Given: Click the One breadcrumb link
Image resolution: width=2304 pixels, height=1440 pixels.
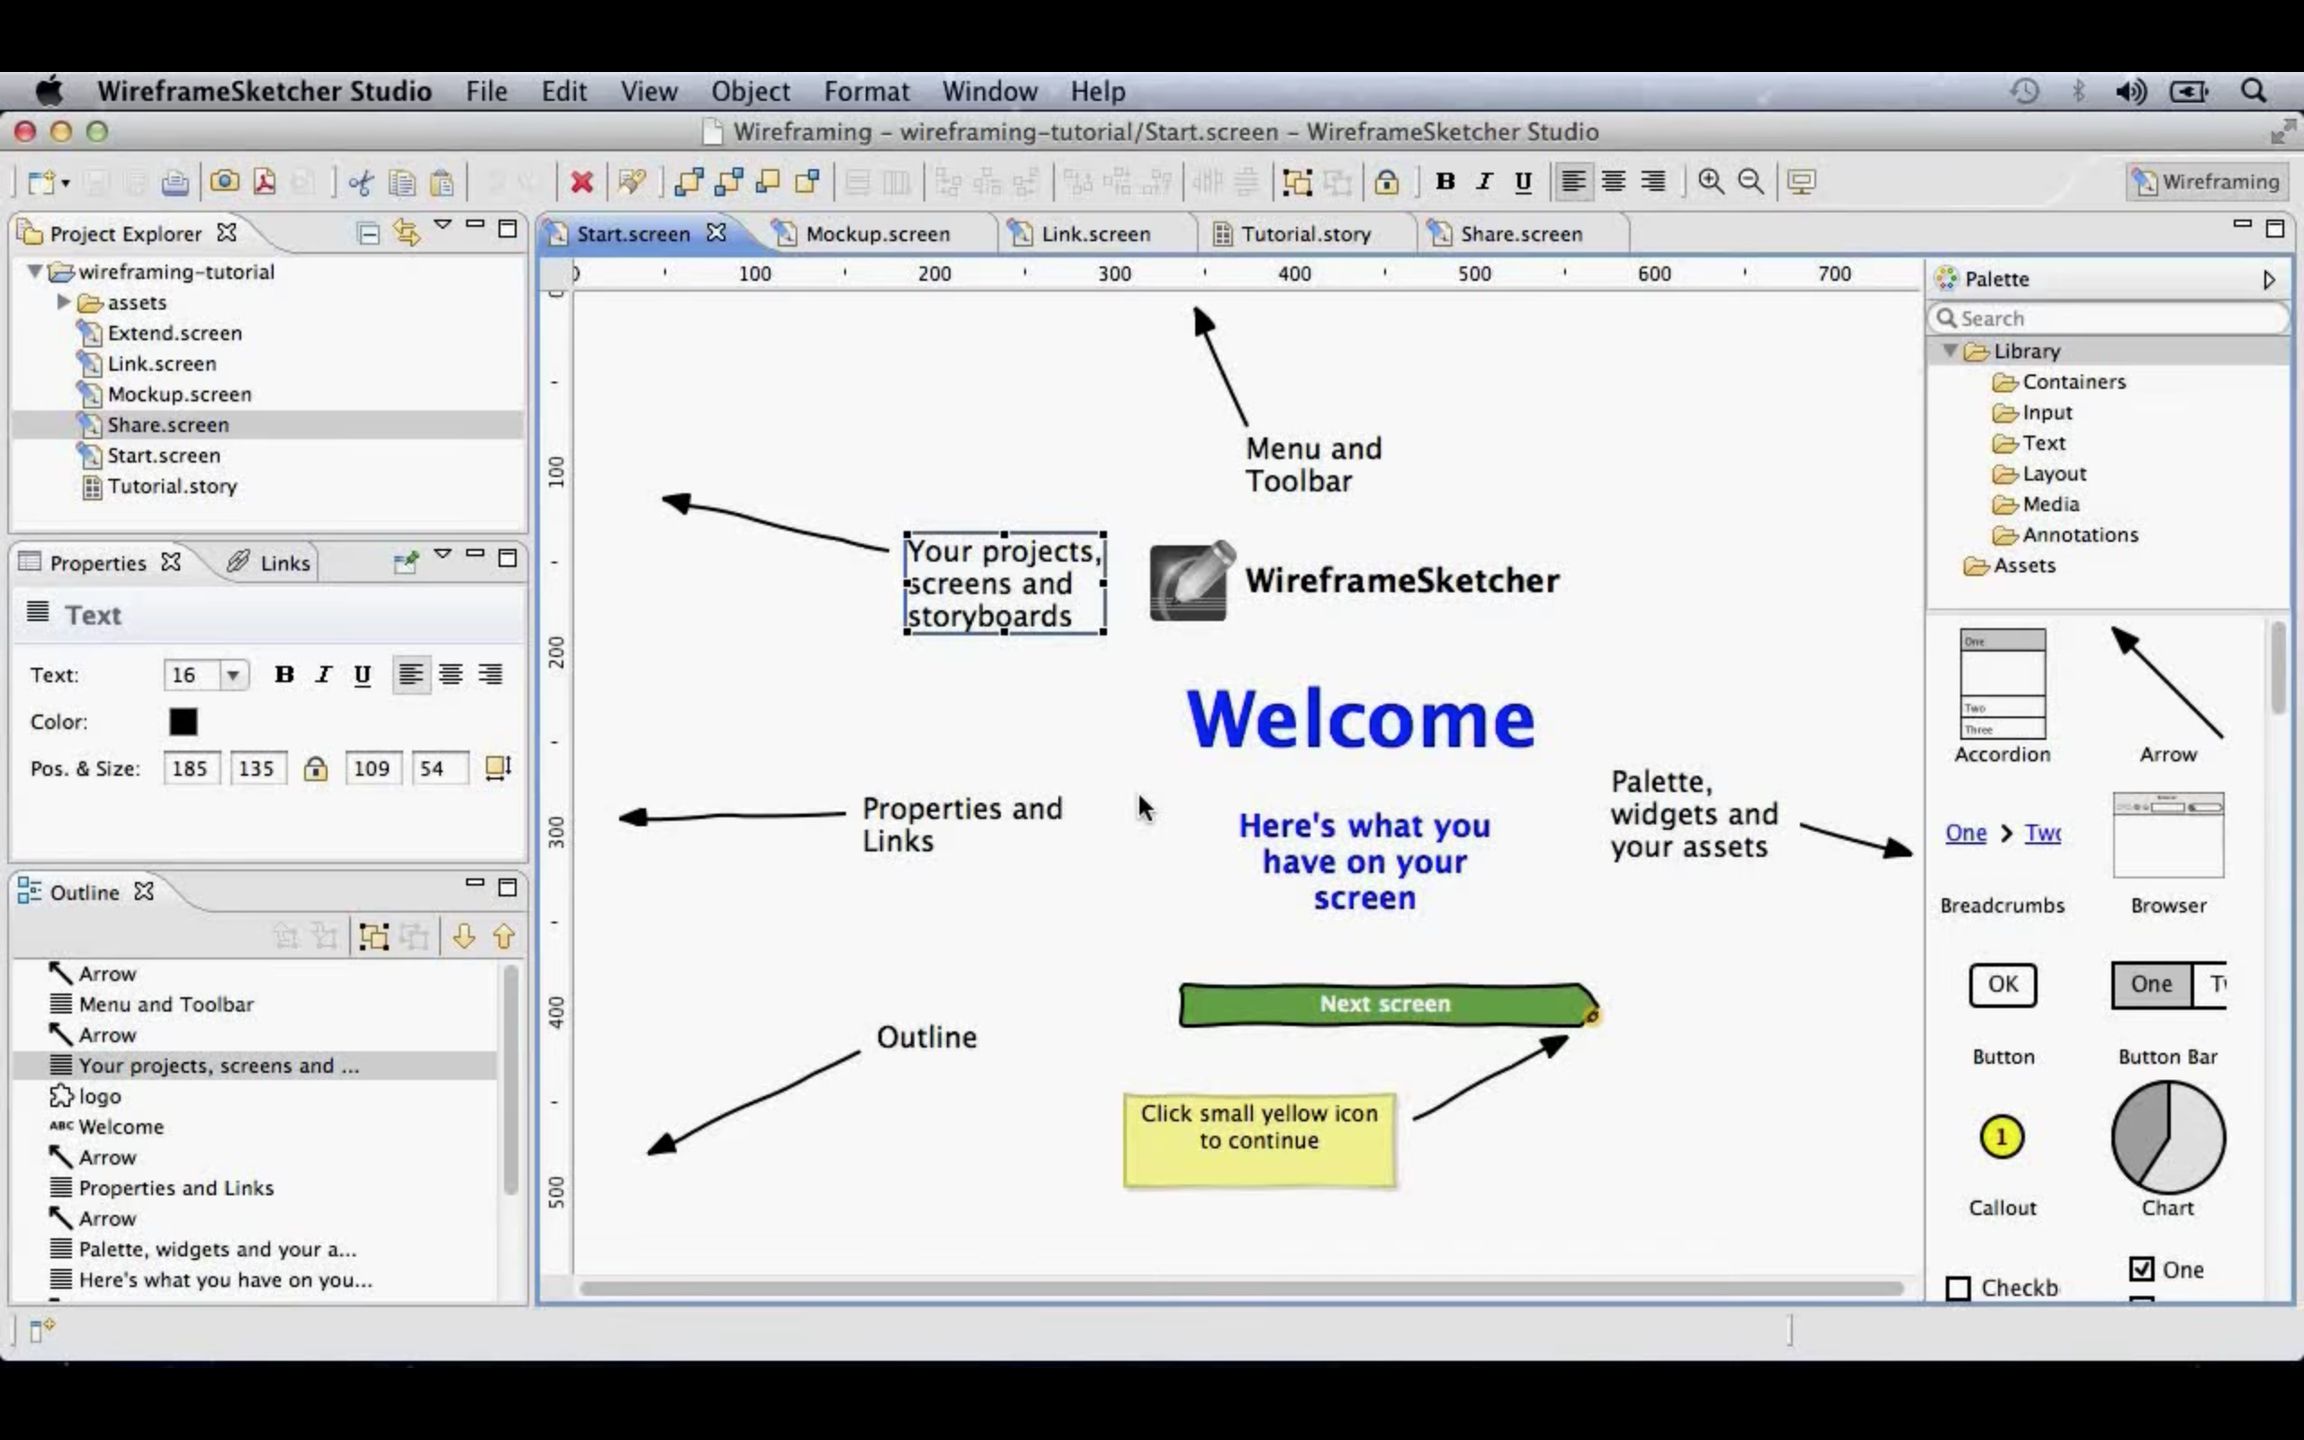Looking at the screenshot, I should pyautogui.click(x=1964, y=832).
